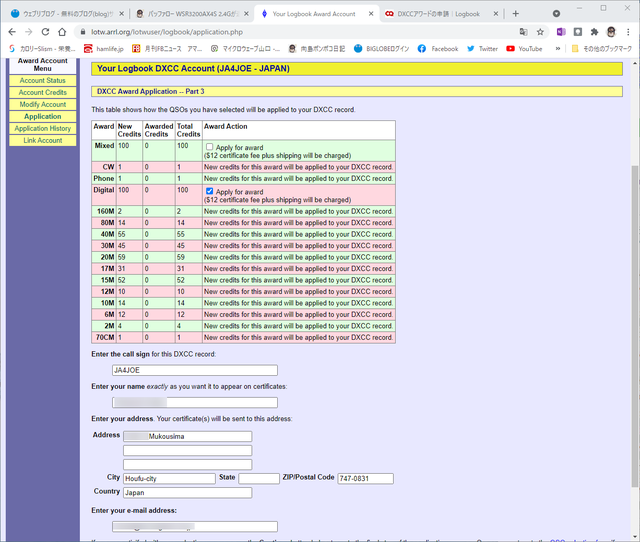
Task: Open the monthly FB News bookmark
Action: [167, 49]
